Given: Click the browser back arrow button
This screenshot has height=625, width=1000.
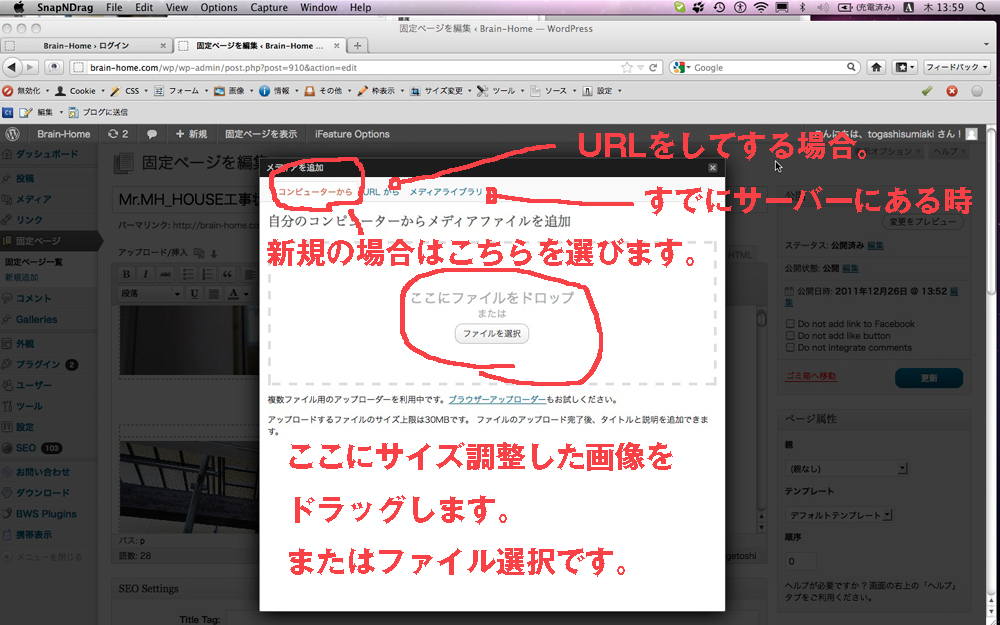Looking at the screenshot, I should [11, 67].
